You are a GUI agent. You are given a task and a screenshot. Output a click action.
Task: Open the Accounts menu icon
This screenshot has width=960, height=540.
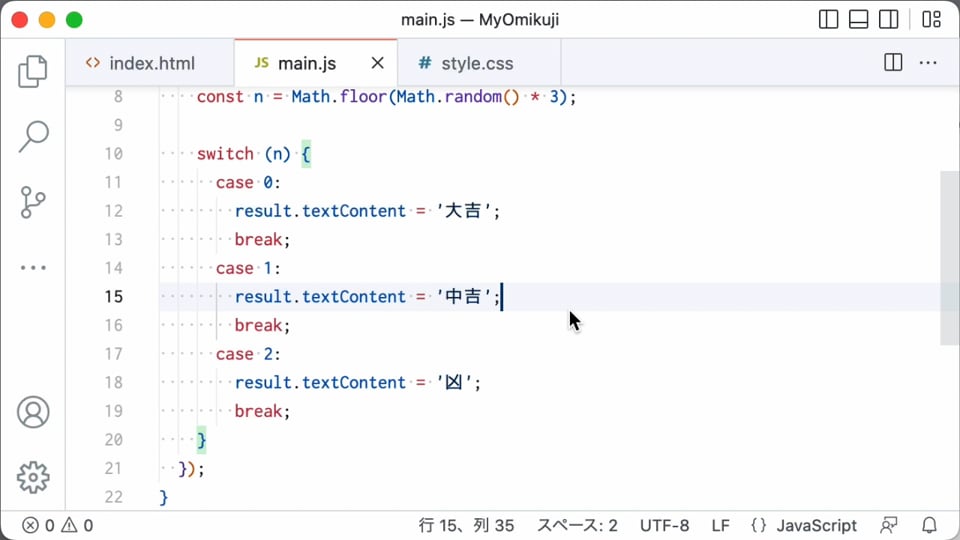click(33, 412)
